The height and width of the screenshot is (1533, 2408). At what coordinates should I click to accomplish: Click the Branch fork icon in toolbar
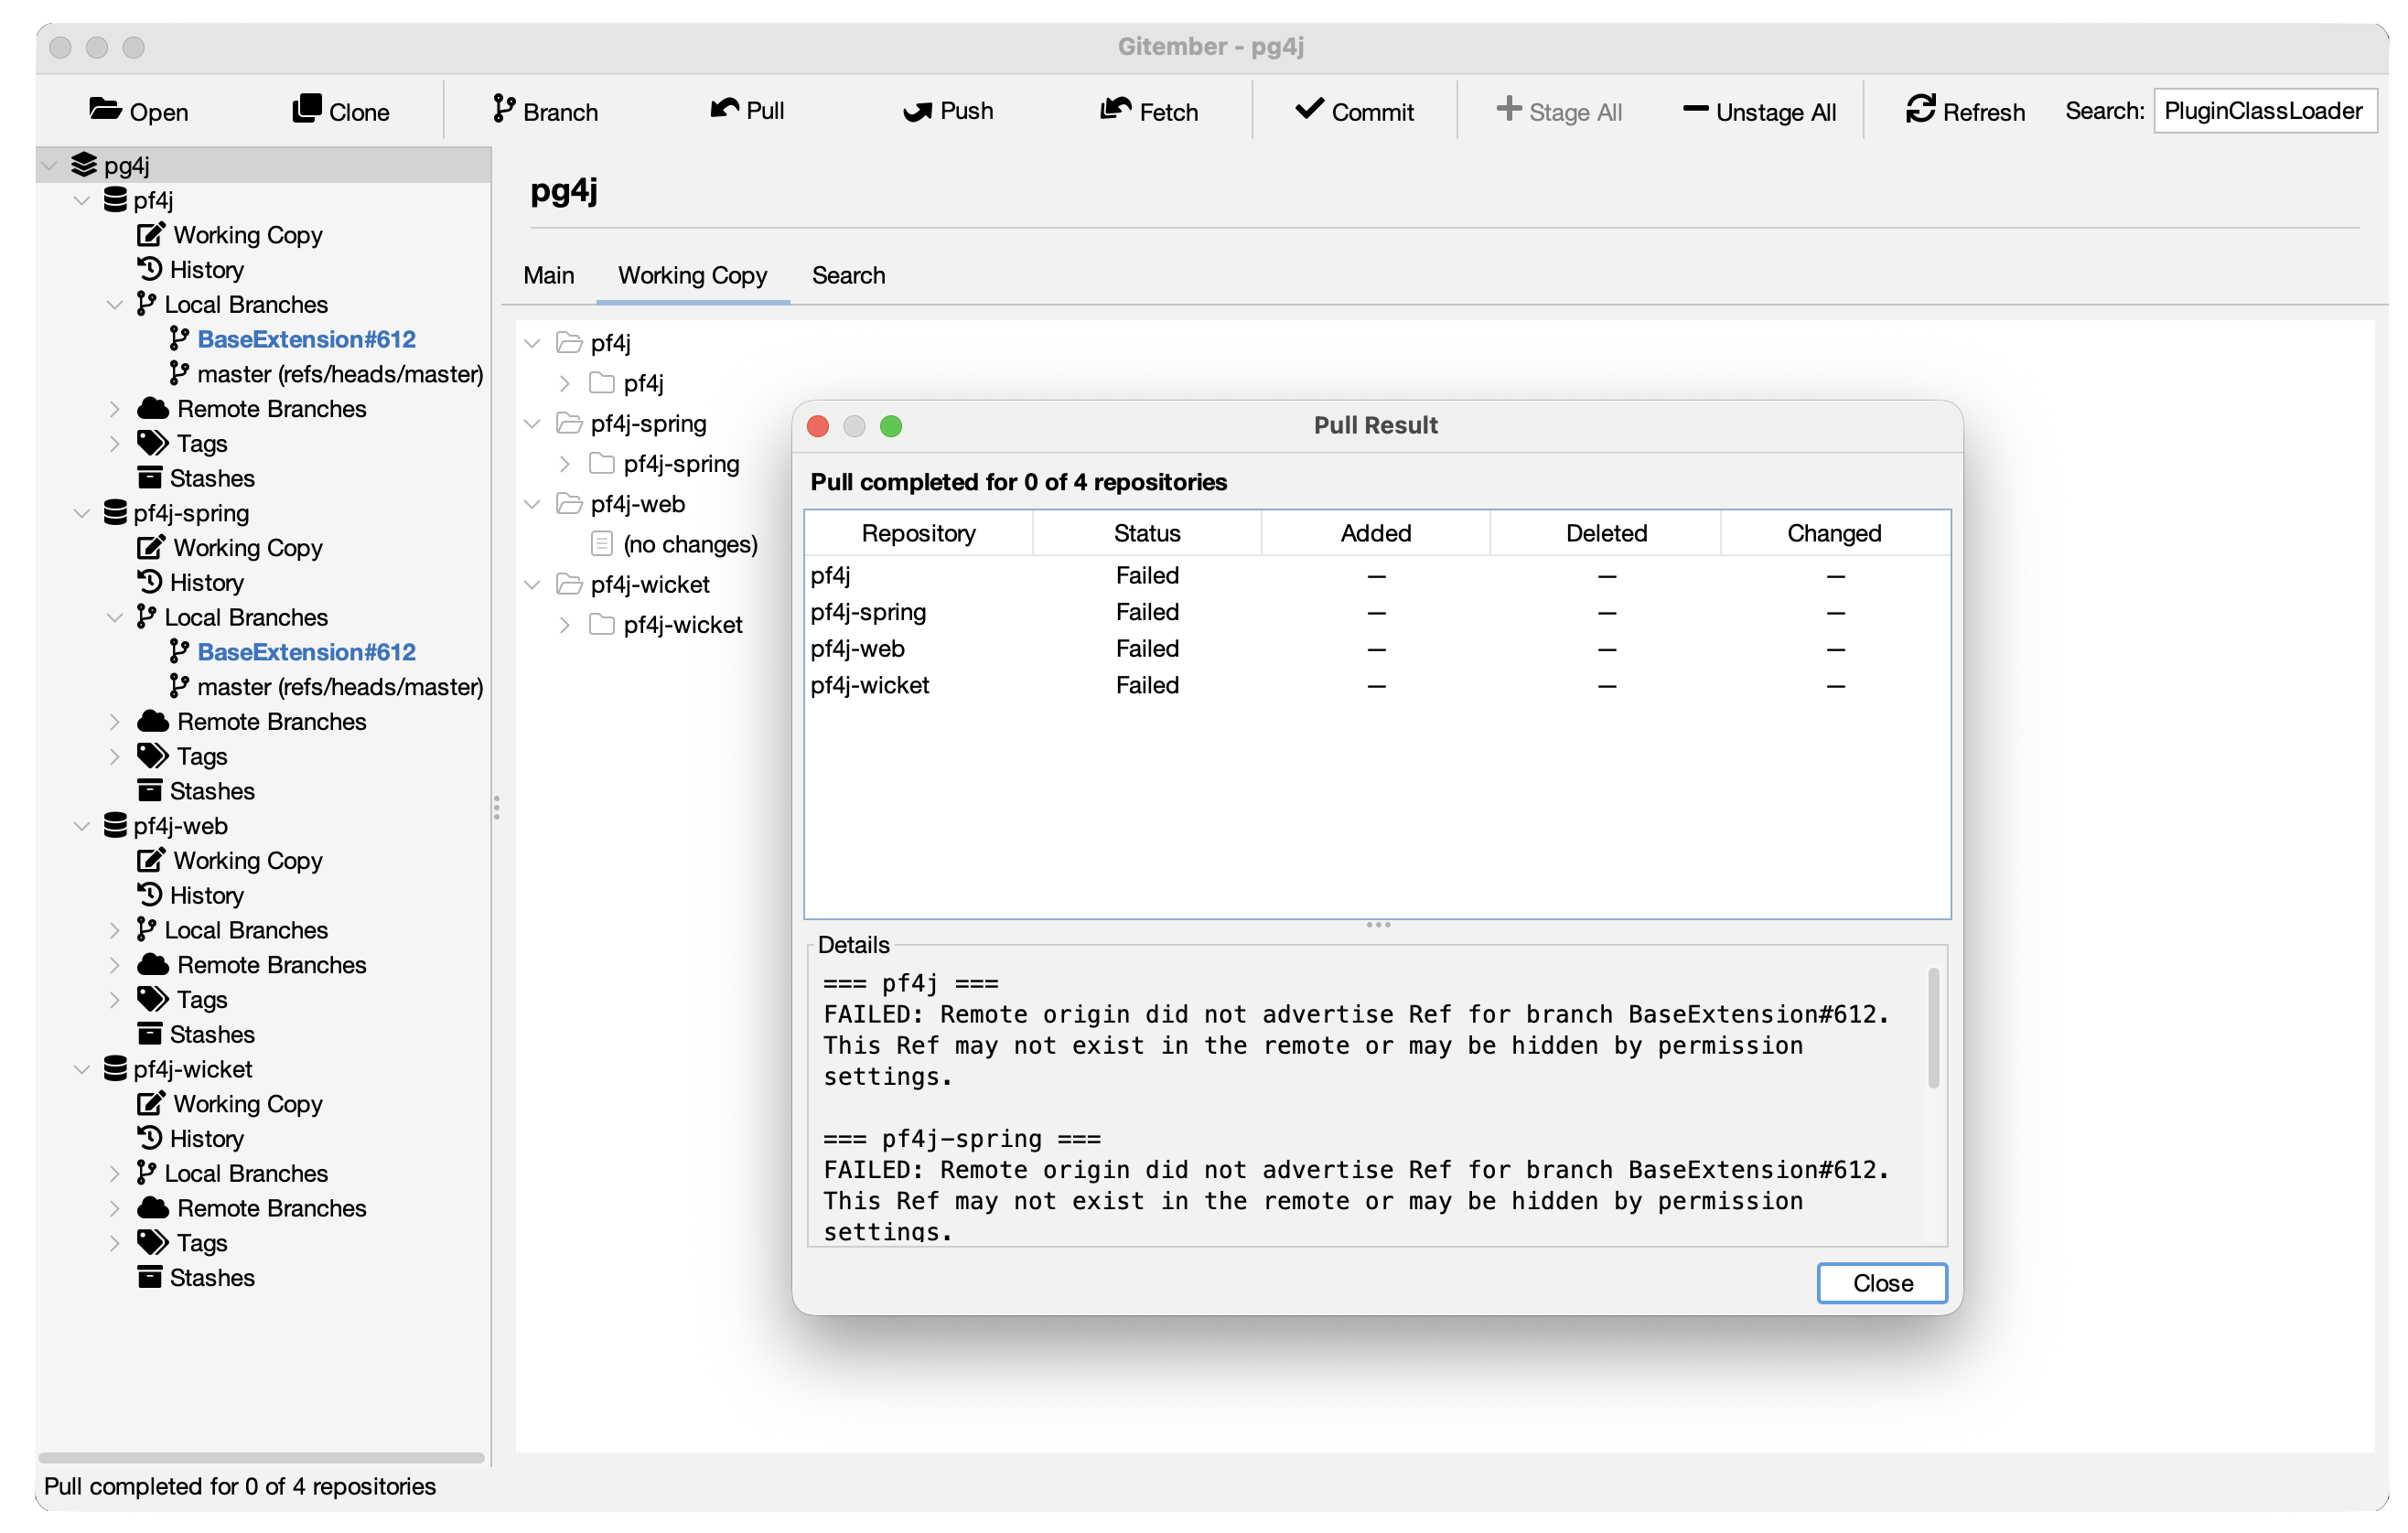pos(504,108)
